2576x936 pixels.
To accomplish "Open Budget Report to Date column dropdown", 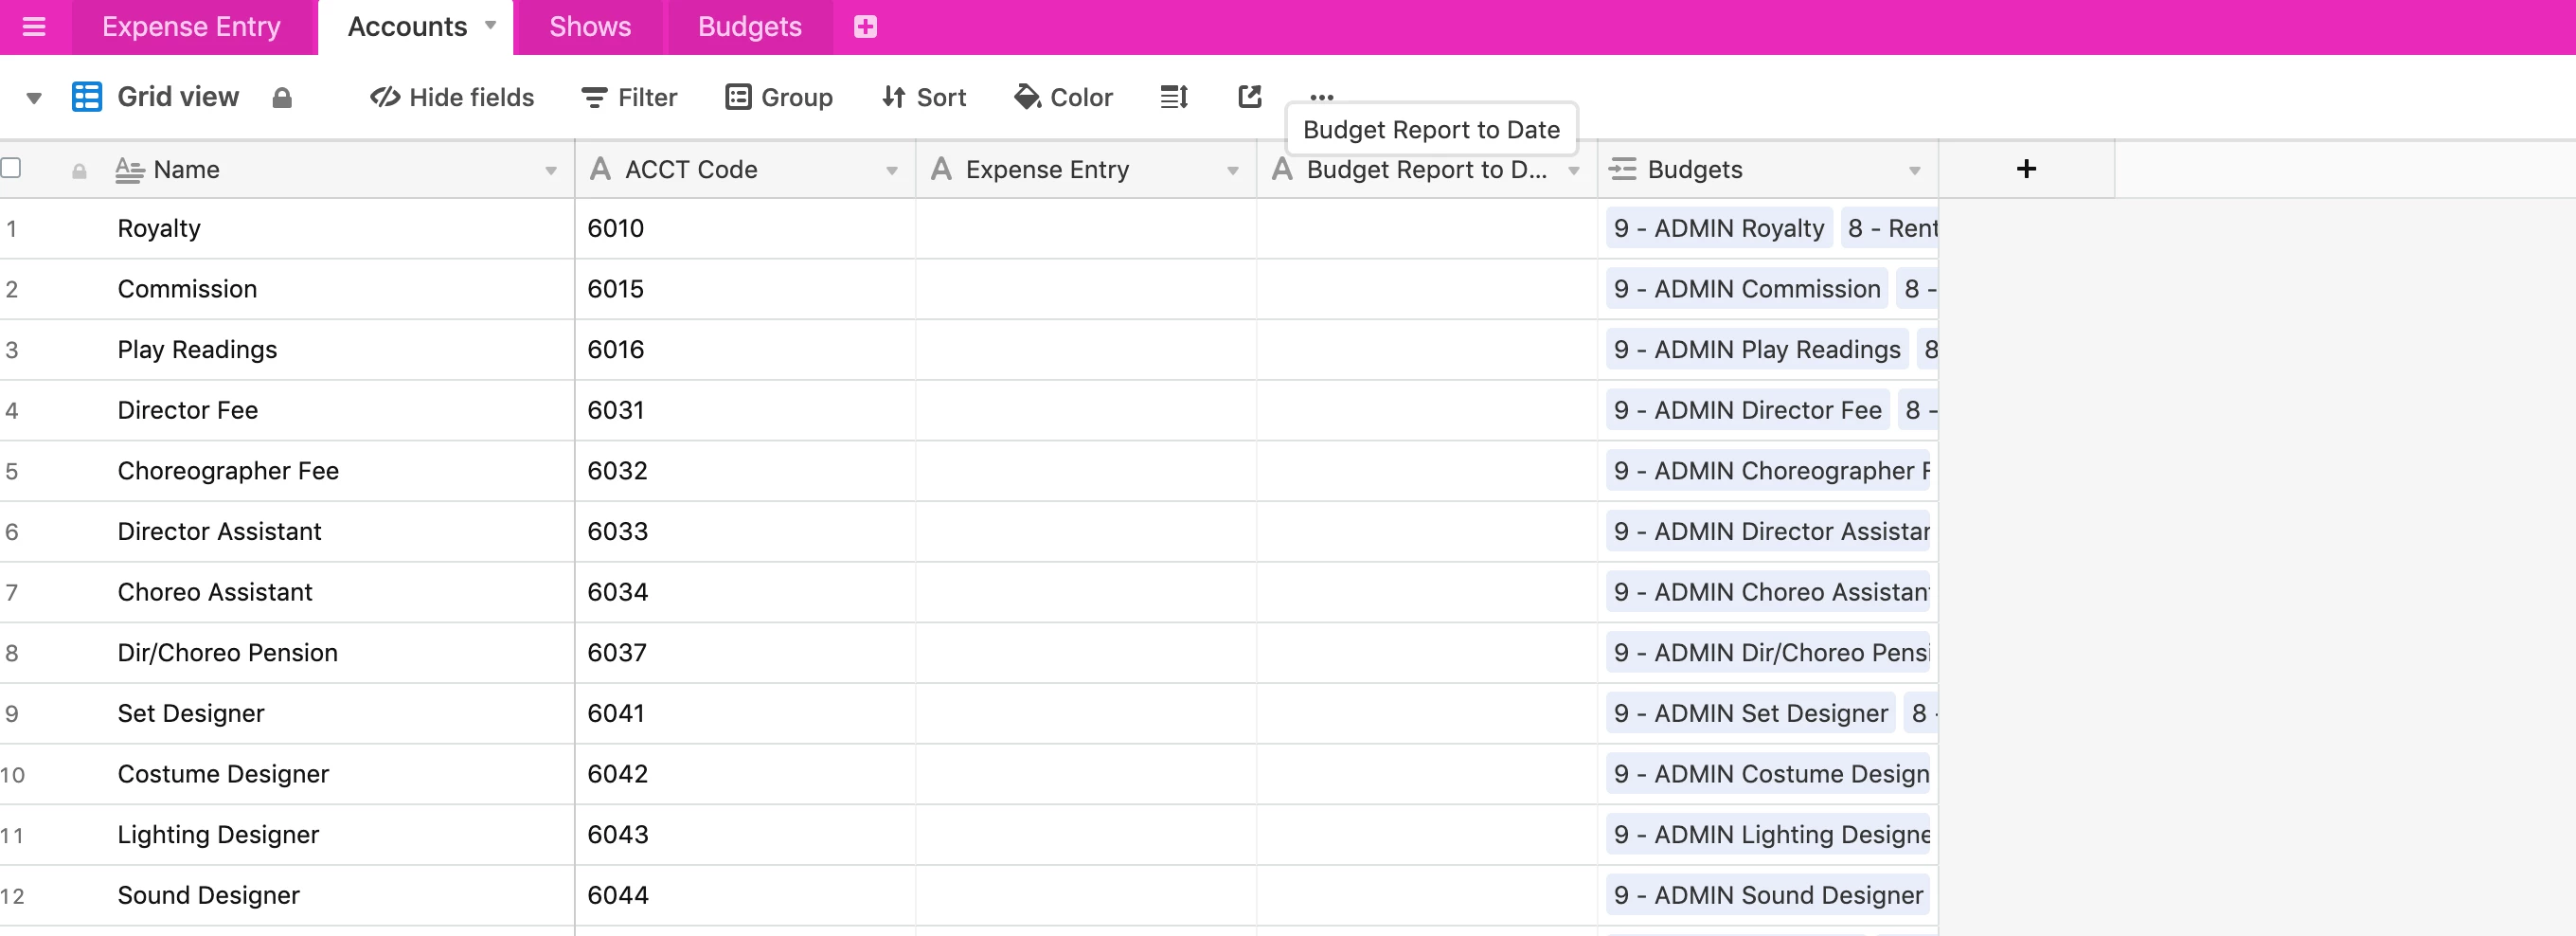I will pos(1574,171).
